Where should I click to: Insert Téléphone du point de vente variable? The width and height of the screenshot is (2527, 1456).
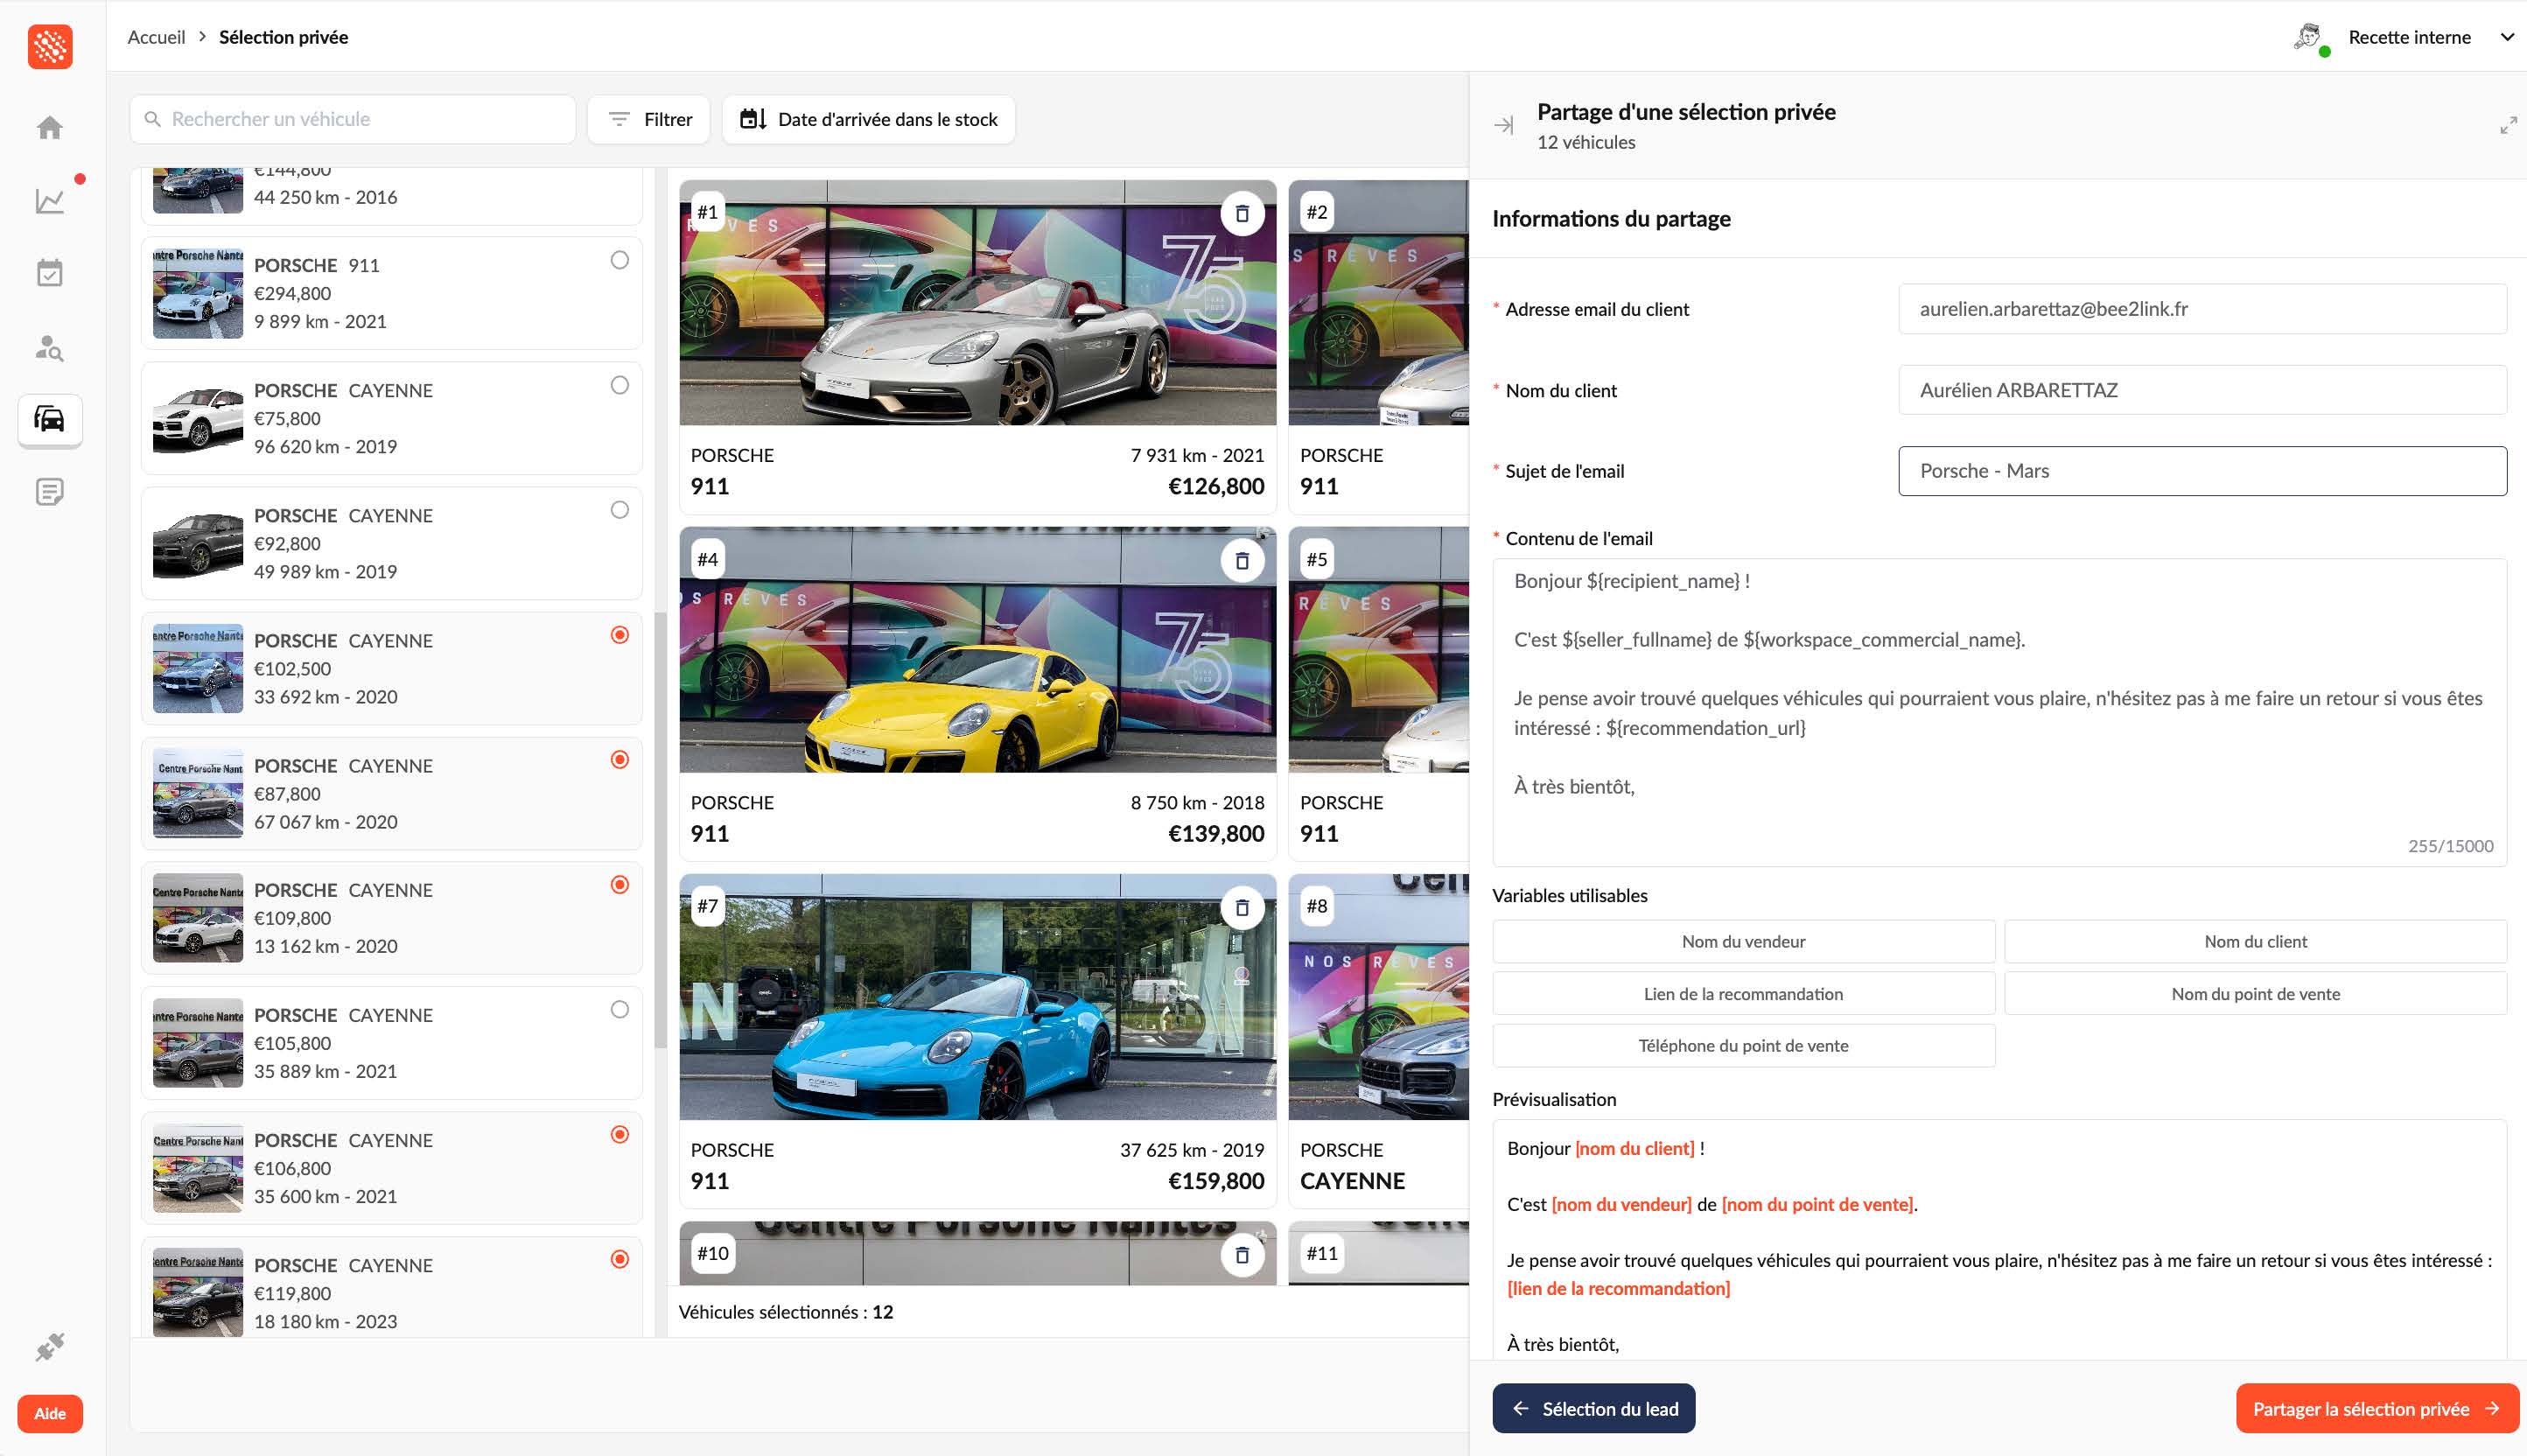(1743, 1045)
